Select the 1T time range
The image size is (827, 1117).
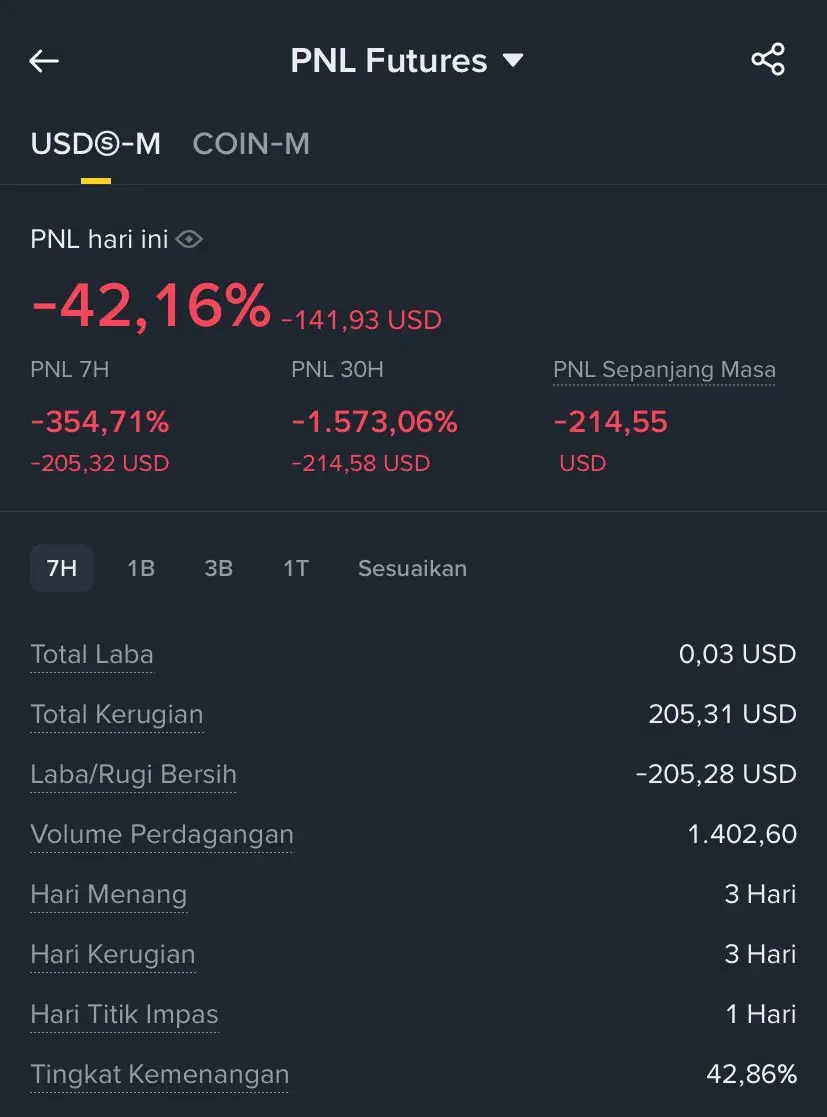[x=296, y=568]
